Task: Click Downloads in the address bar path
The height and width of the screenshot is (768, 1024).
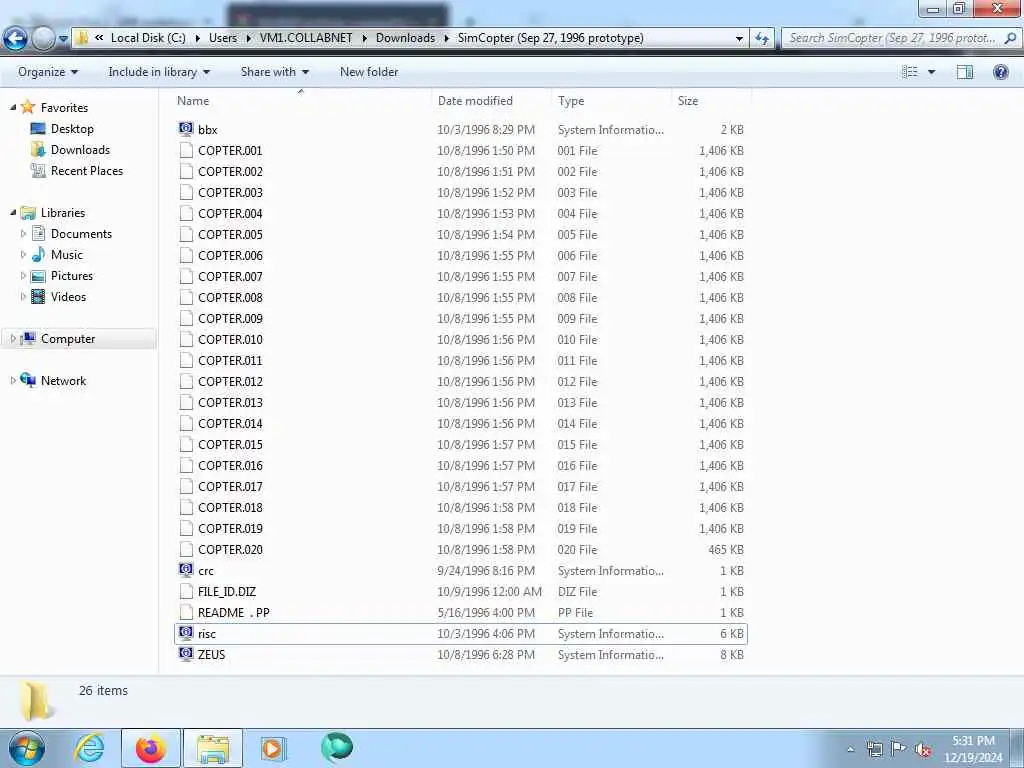Action: [x=405, y=38]
